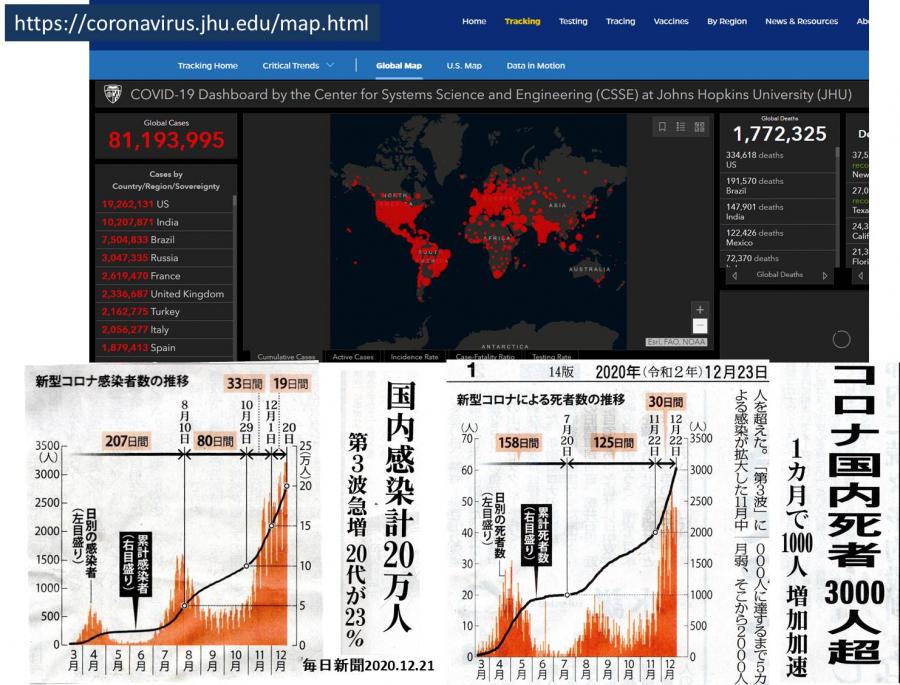Click the Global Deaths pager label

pyautogui.click(x=779, y=275)
